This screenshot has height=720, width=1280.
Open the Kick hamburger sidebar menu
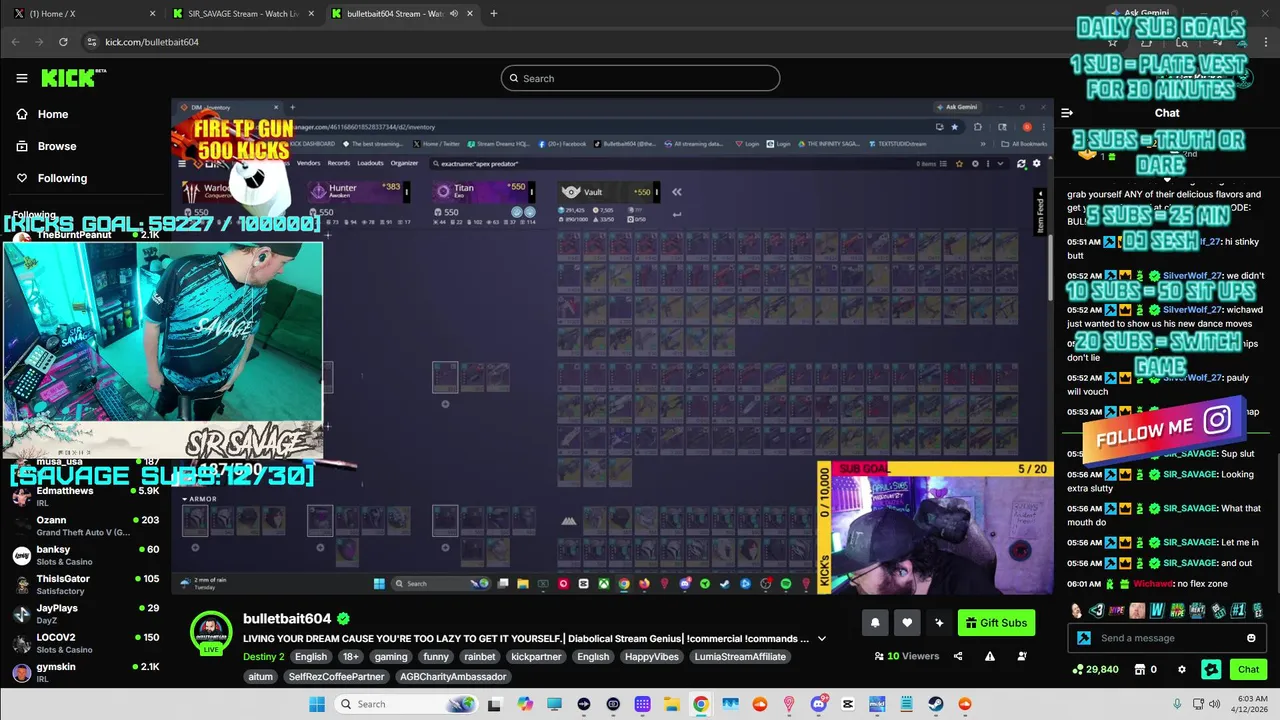click(x=22, y=78)
